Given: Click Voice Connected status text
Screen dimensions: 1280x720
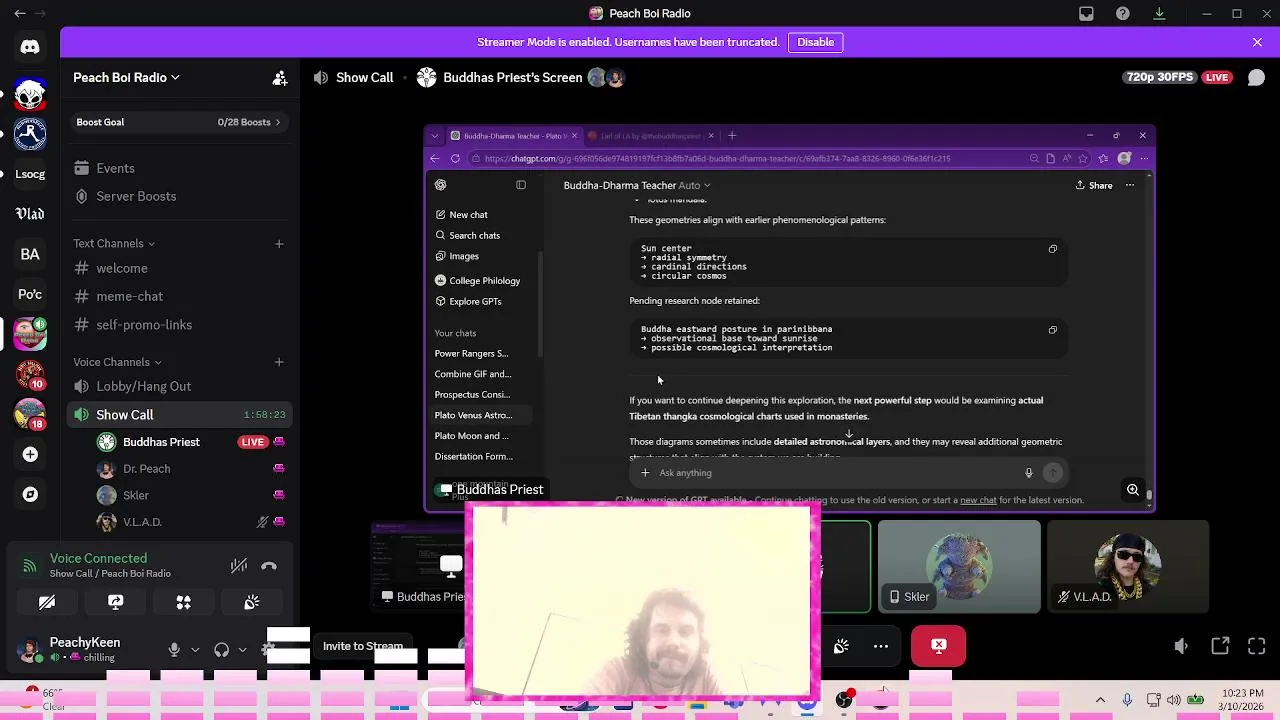Looking at the screenshot, I should click(x=98, y=558).
